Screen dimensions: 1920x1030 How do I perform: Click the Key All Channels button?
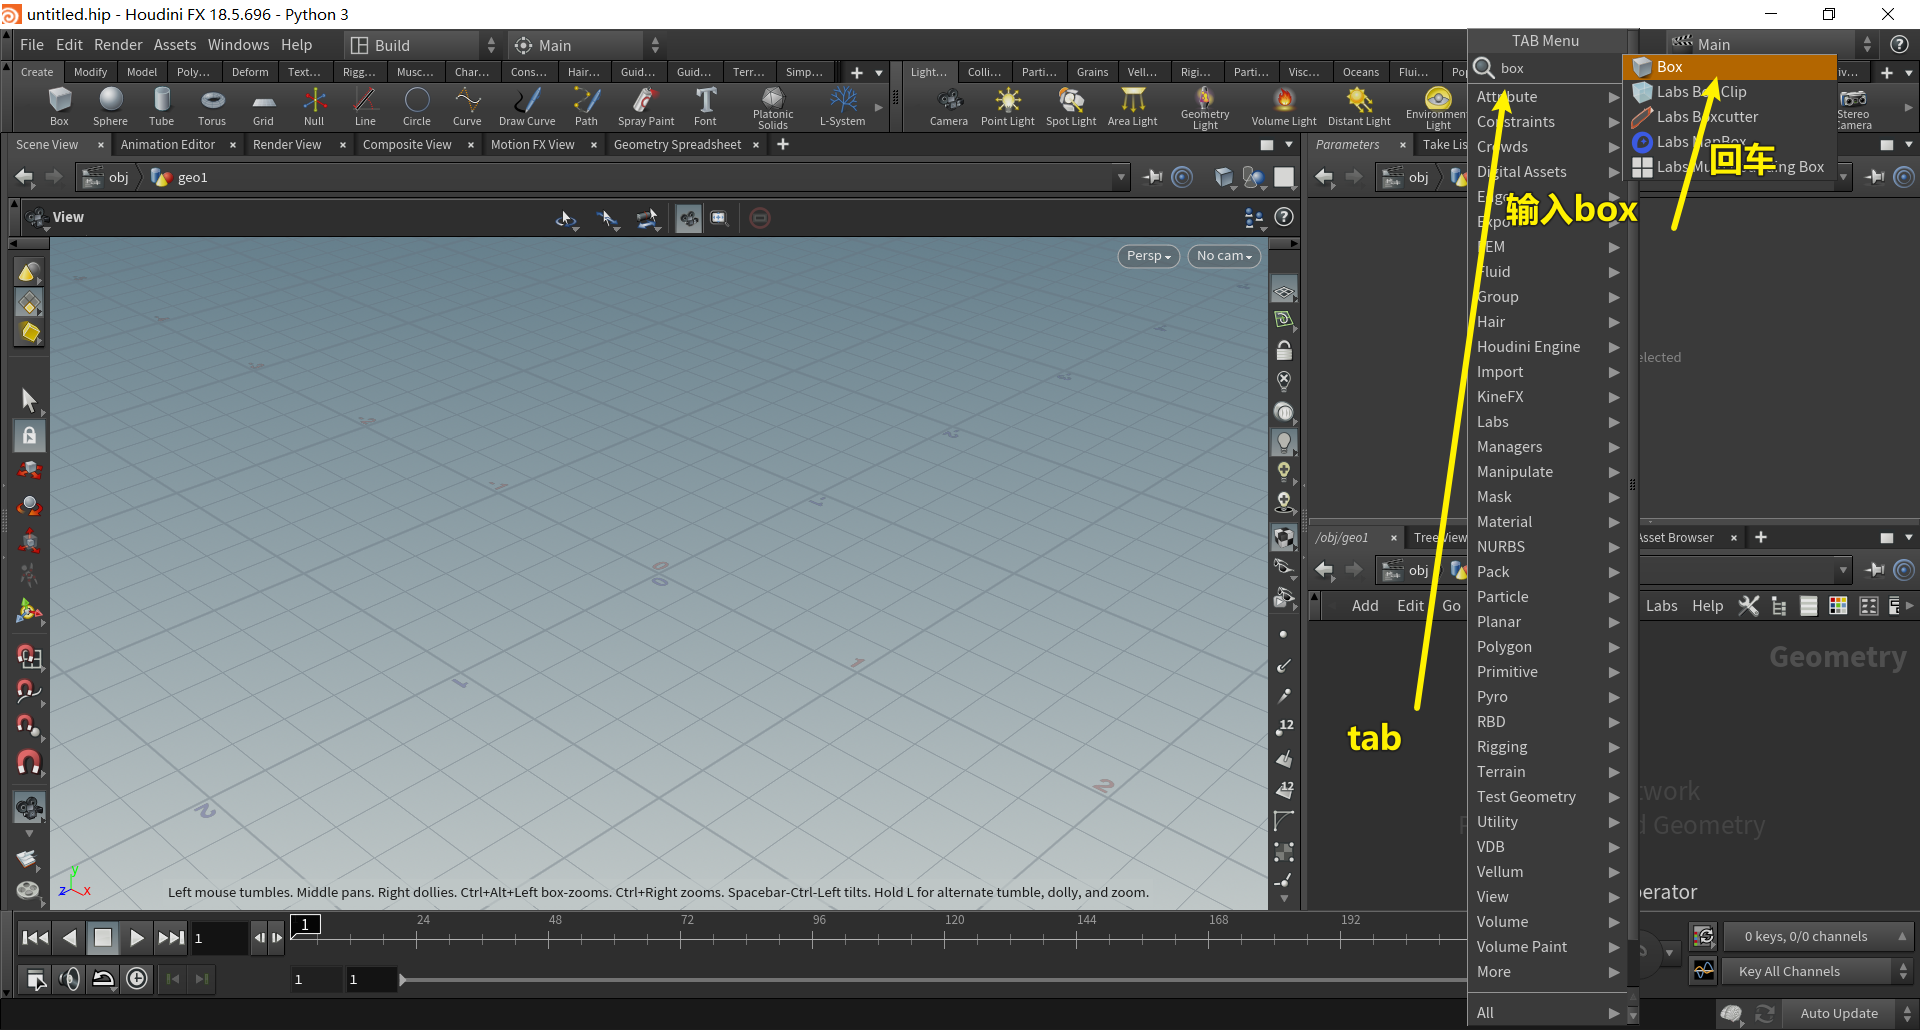pyautogui.click(x=1788, y=971)
